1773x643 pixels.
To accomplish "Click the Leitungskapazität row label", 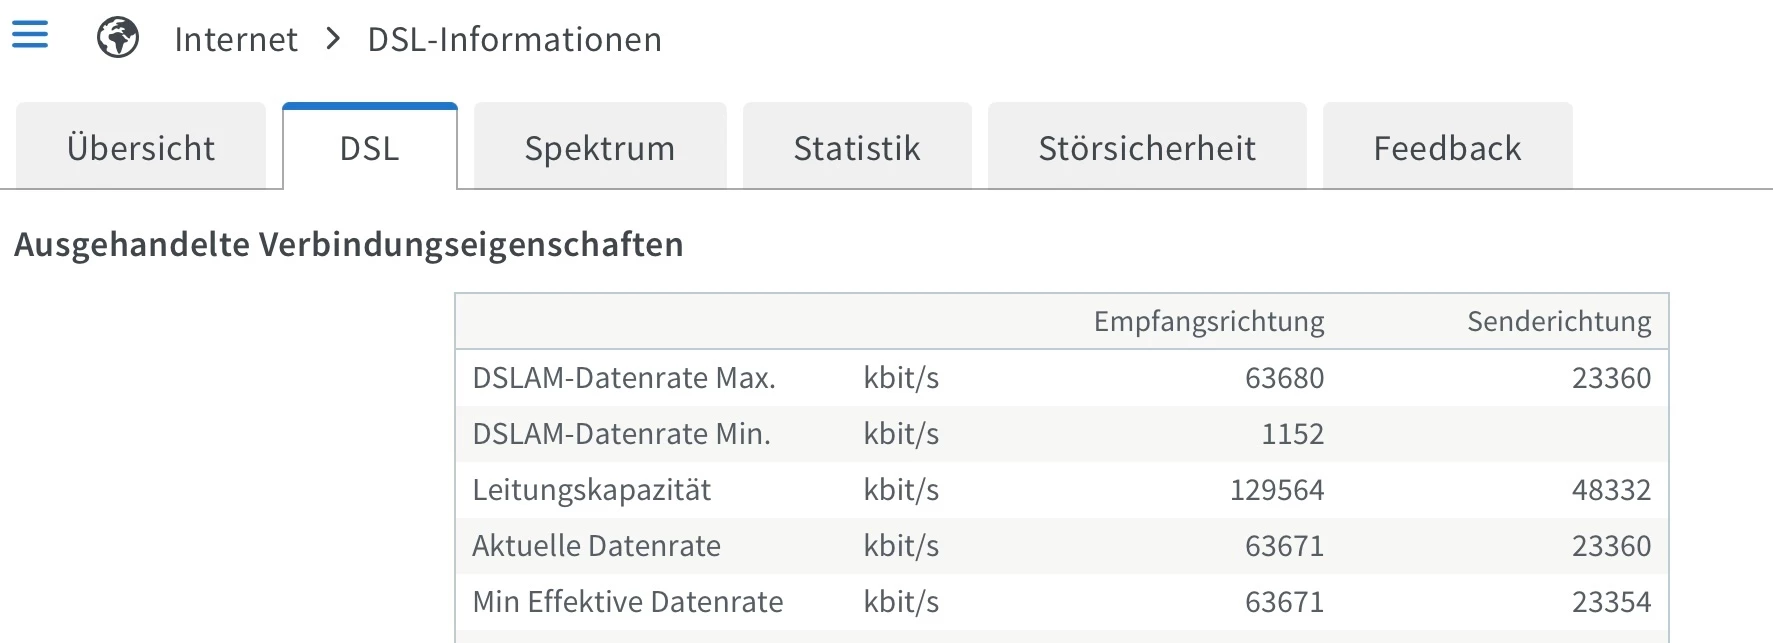I will [x=591, y=490].
